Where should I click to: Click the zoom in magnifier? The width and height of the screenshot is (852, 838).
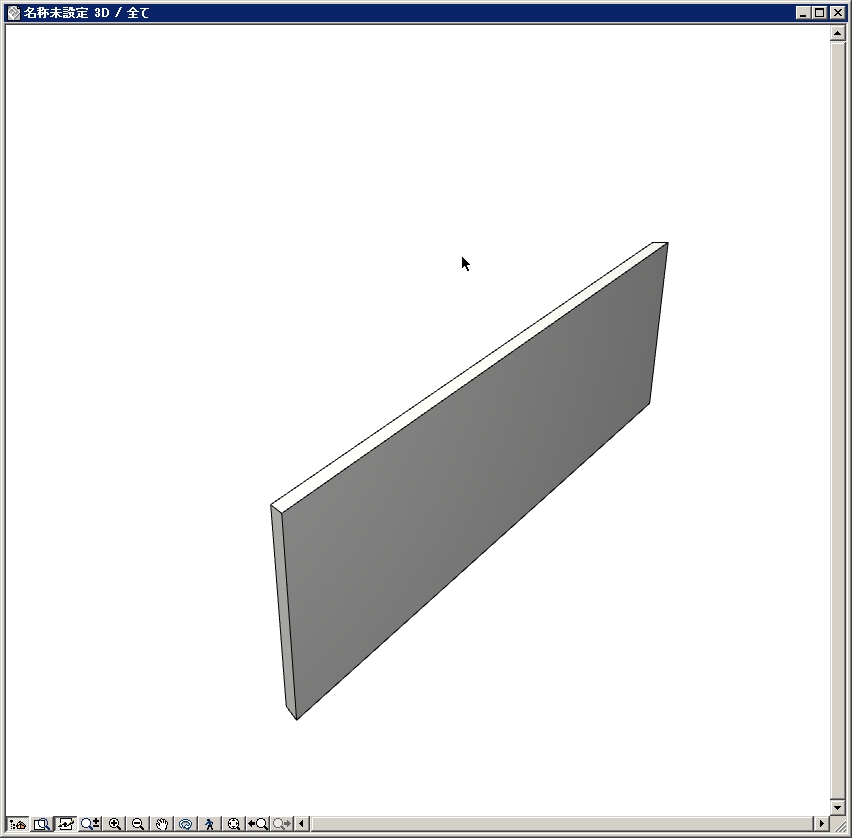pyautogui.click(x=114, y=824)
